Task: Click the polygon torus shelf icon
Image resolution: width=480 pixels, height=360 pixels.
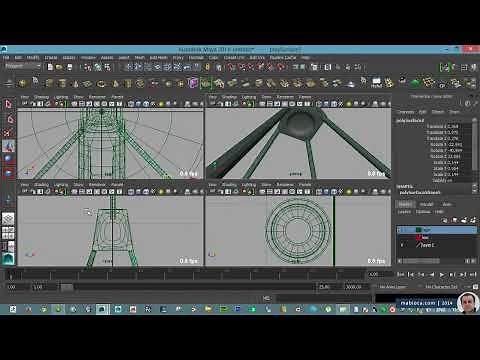Action: [101, 83]
